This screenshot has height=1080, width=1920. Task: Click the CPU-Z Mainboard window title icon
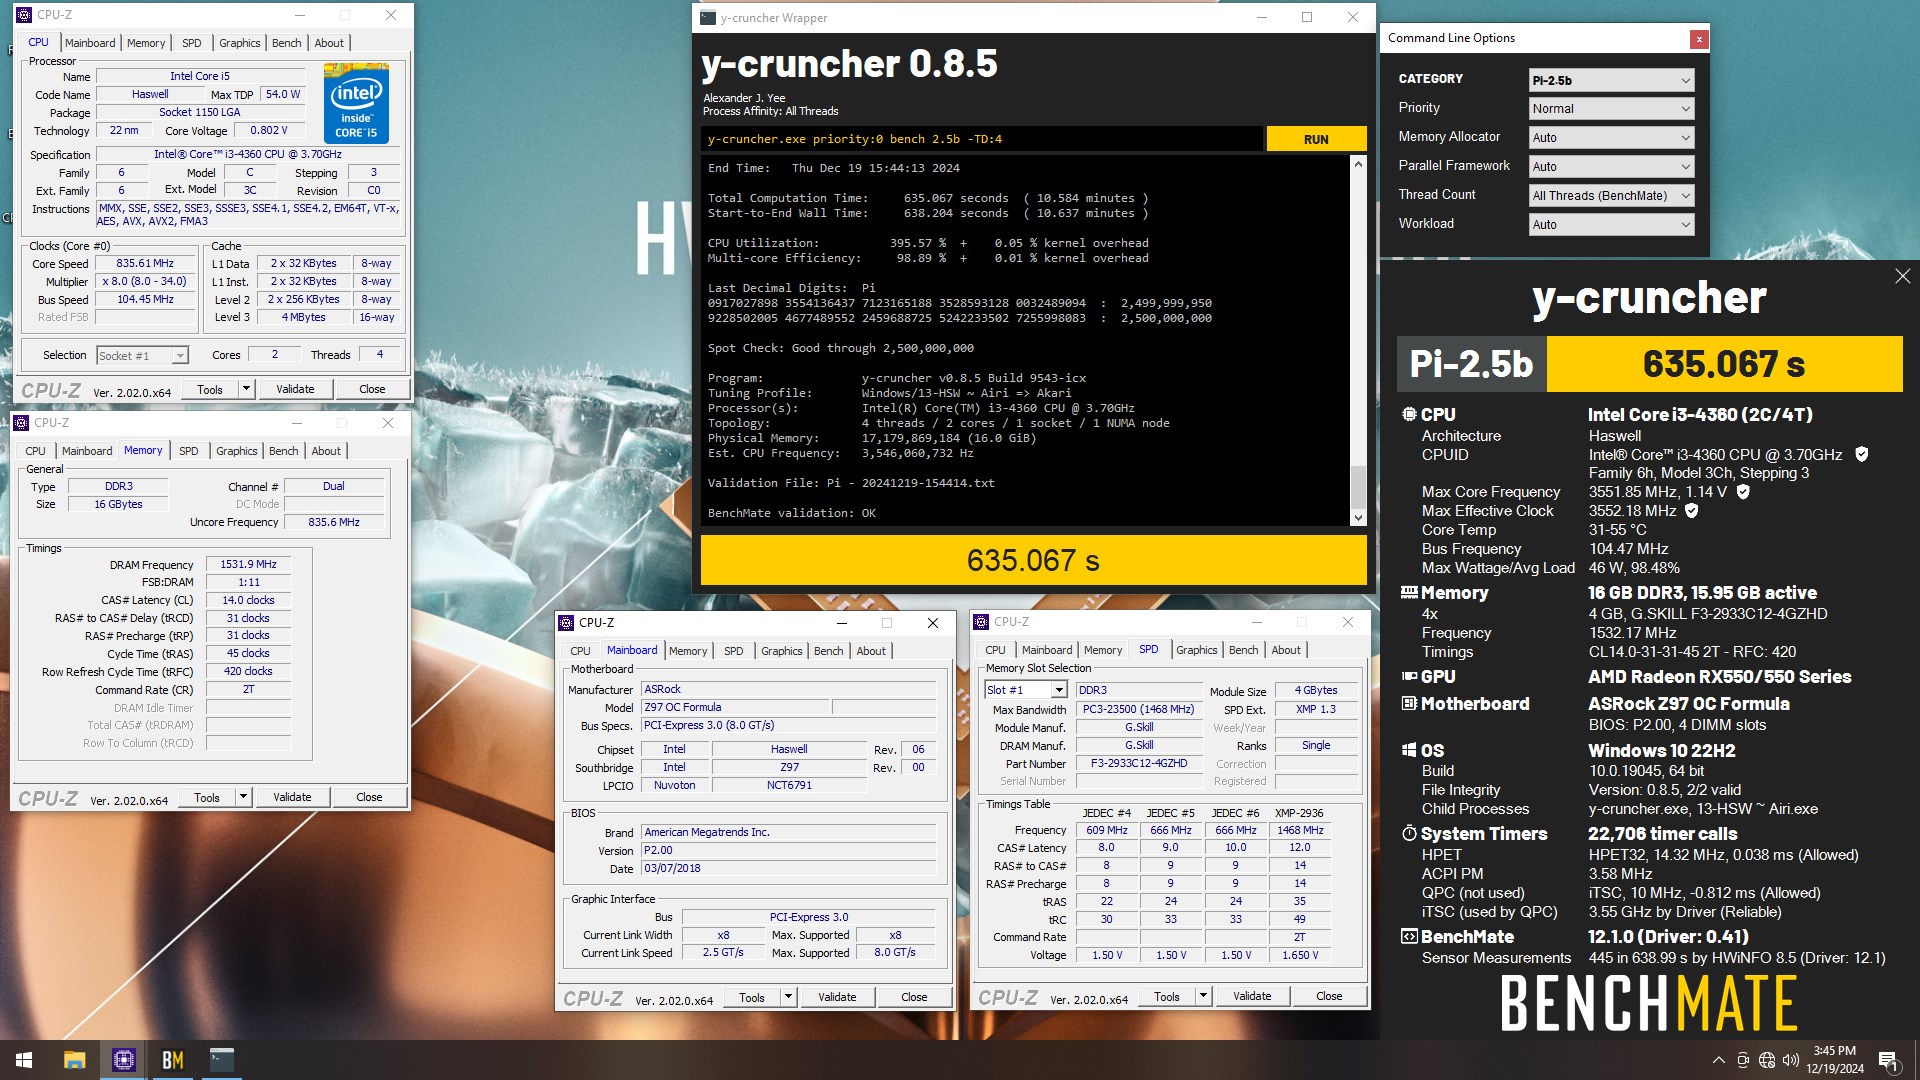coord(566,622)
